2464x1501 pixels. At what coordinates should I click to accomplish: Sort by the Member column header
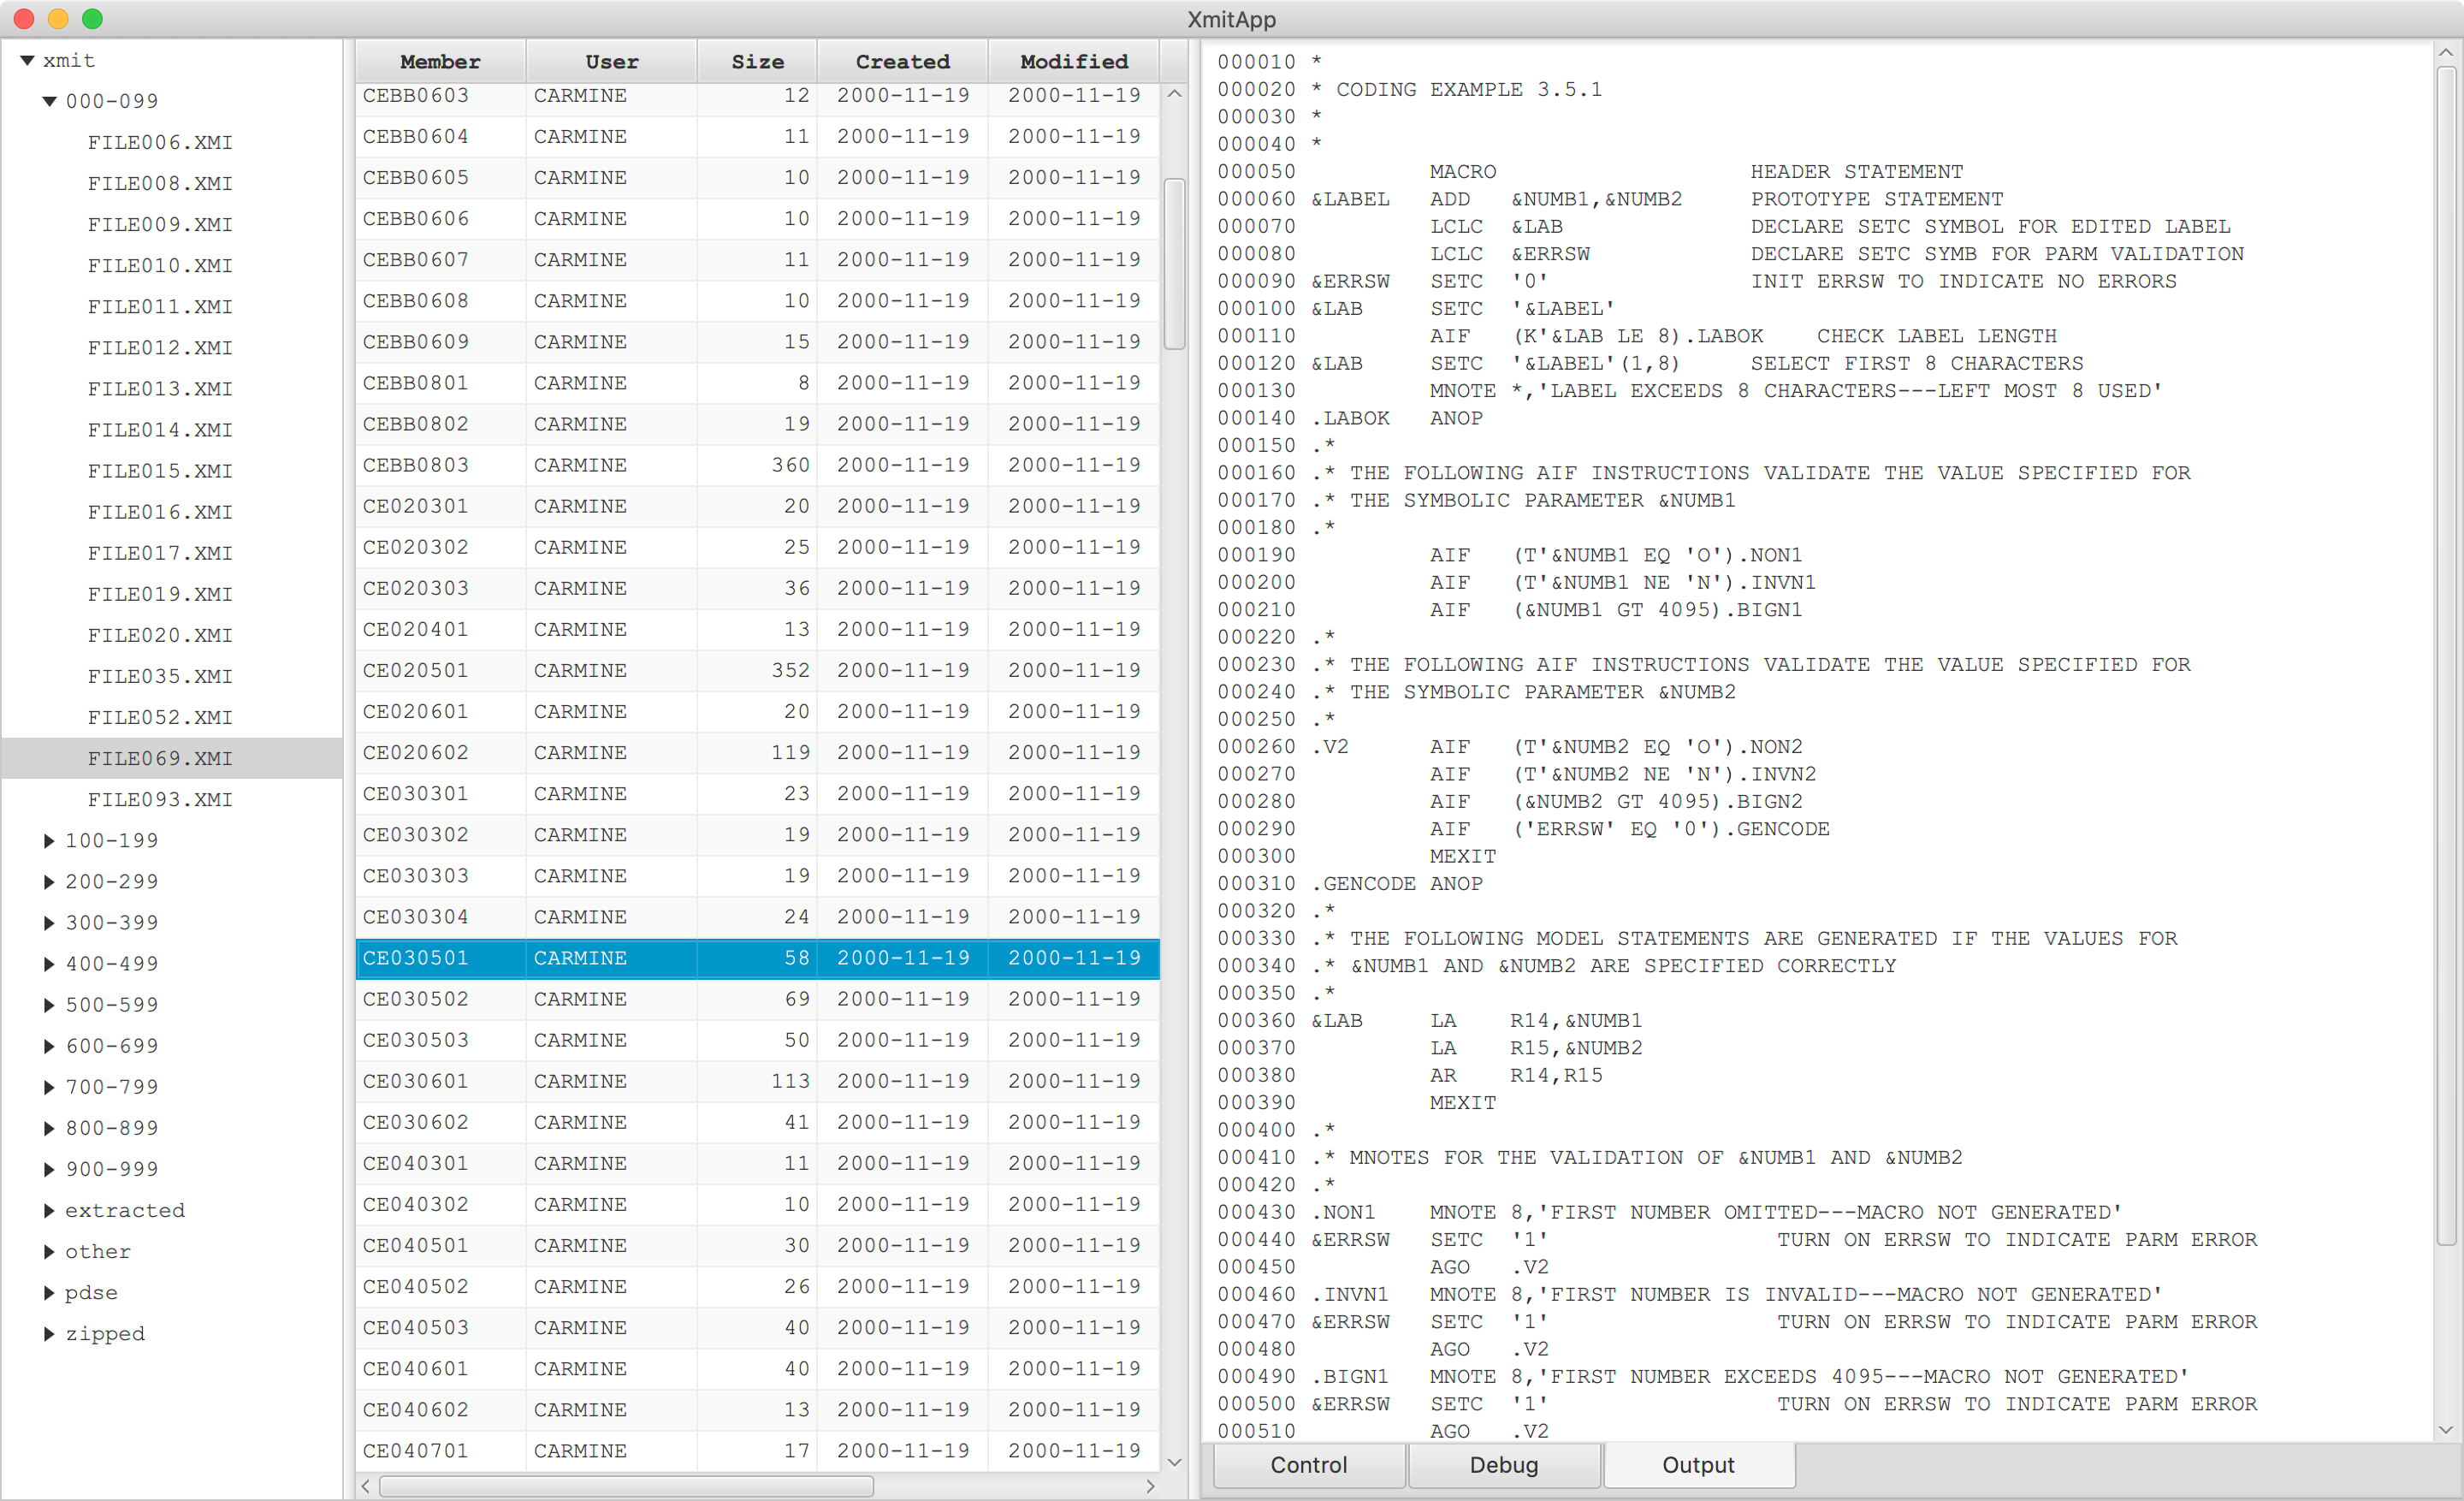coord(440,62)
